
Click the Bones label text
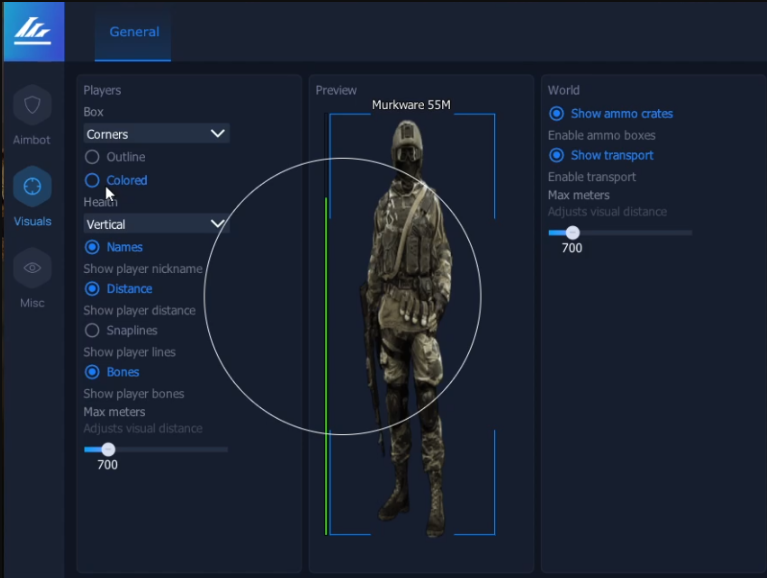(x=123, y=372)
